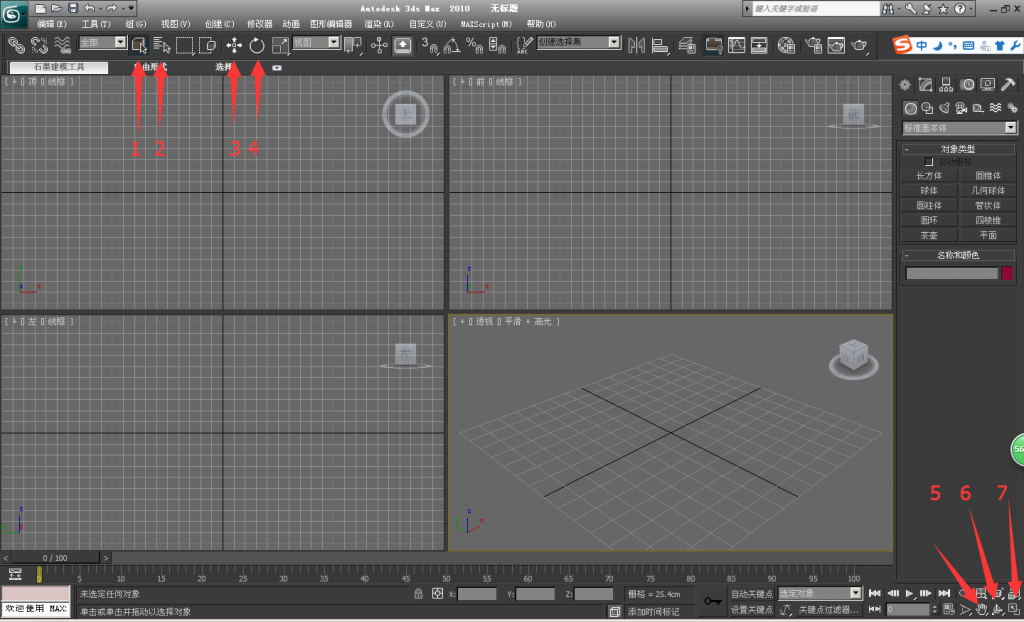The width and height of the screenshot is (1024, 622).
Task: Open the Utilities hammer panel
Action: 1008,85
